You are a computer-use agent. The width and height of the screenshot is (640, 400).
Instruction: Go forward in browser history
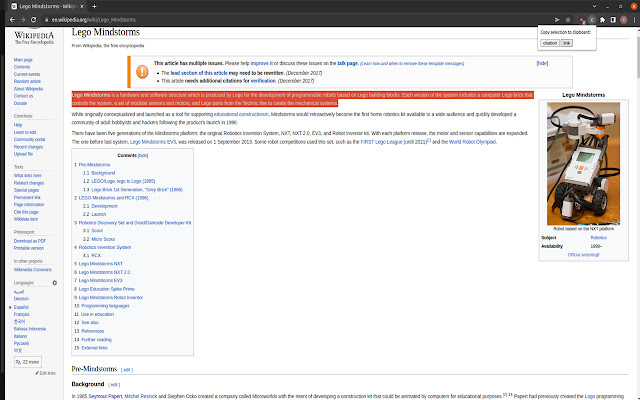coord(23,20)
